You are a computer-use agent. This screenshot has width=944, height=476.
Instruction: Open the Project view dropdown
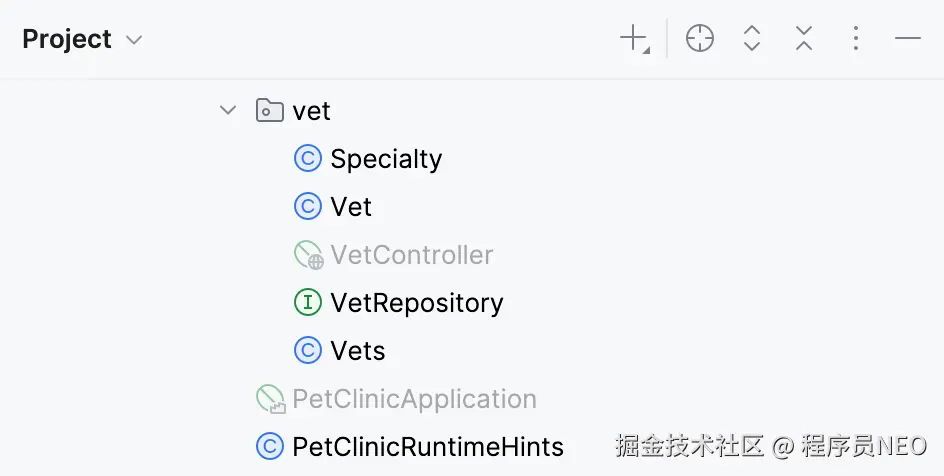point(134,40)
